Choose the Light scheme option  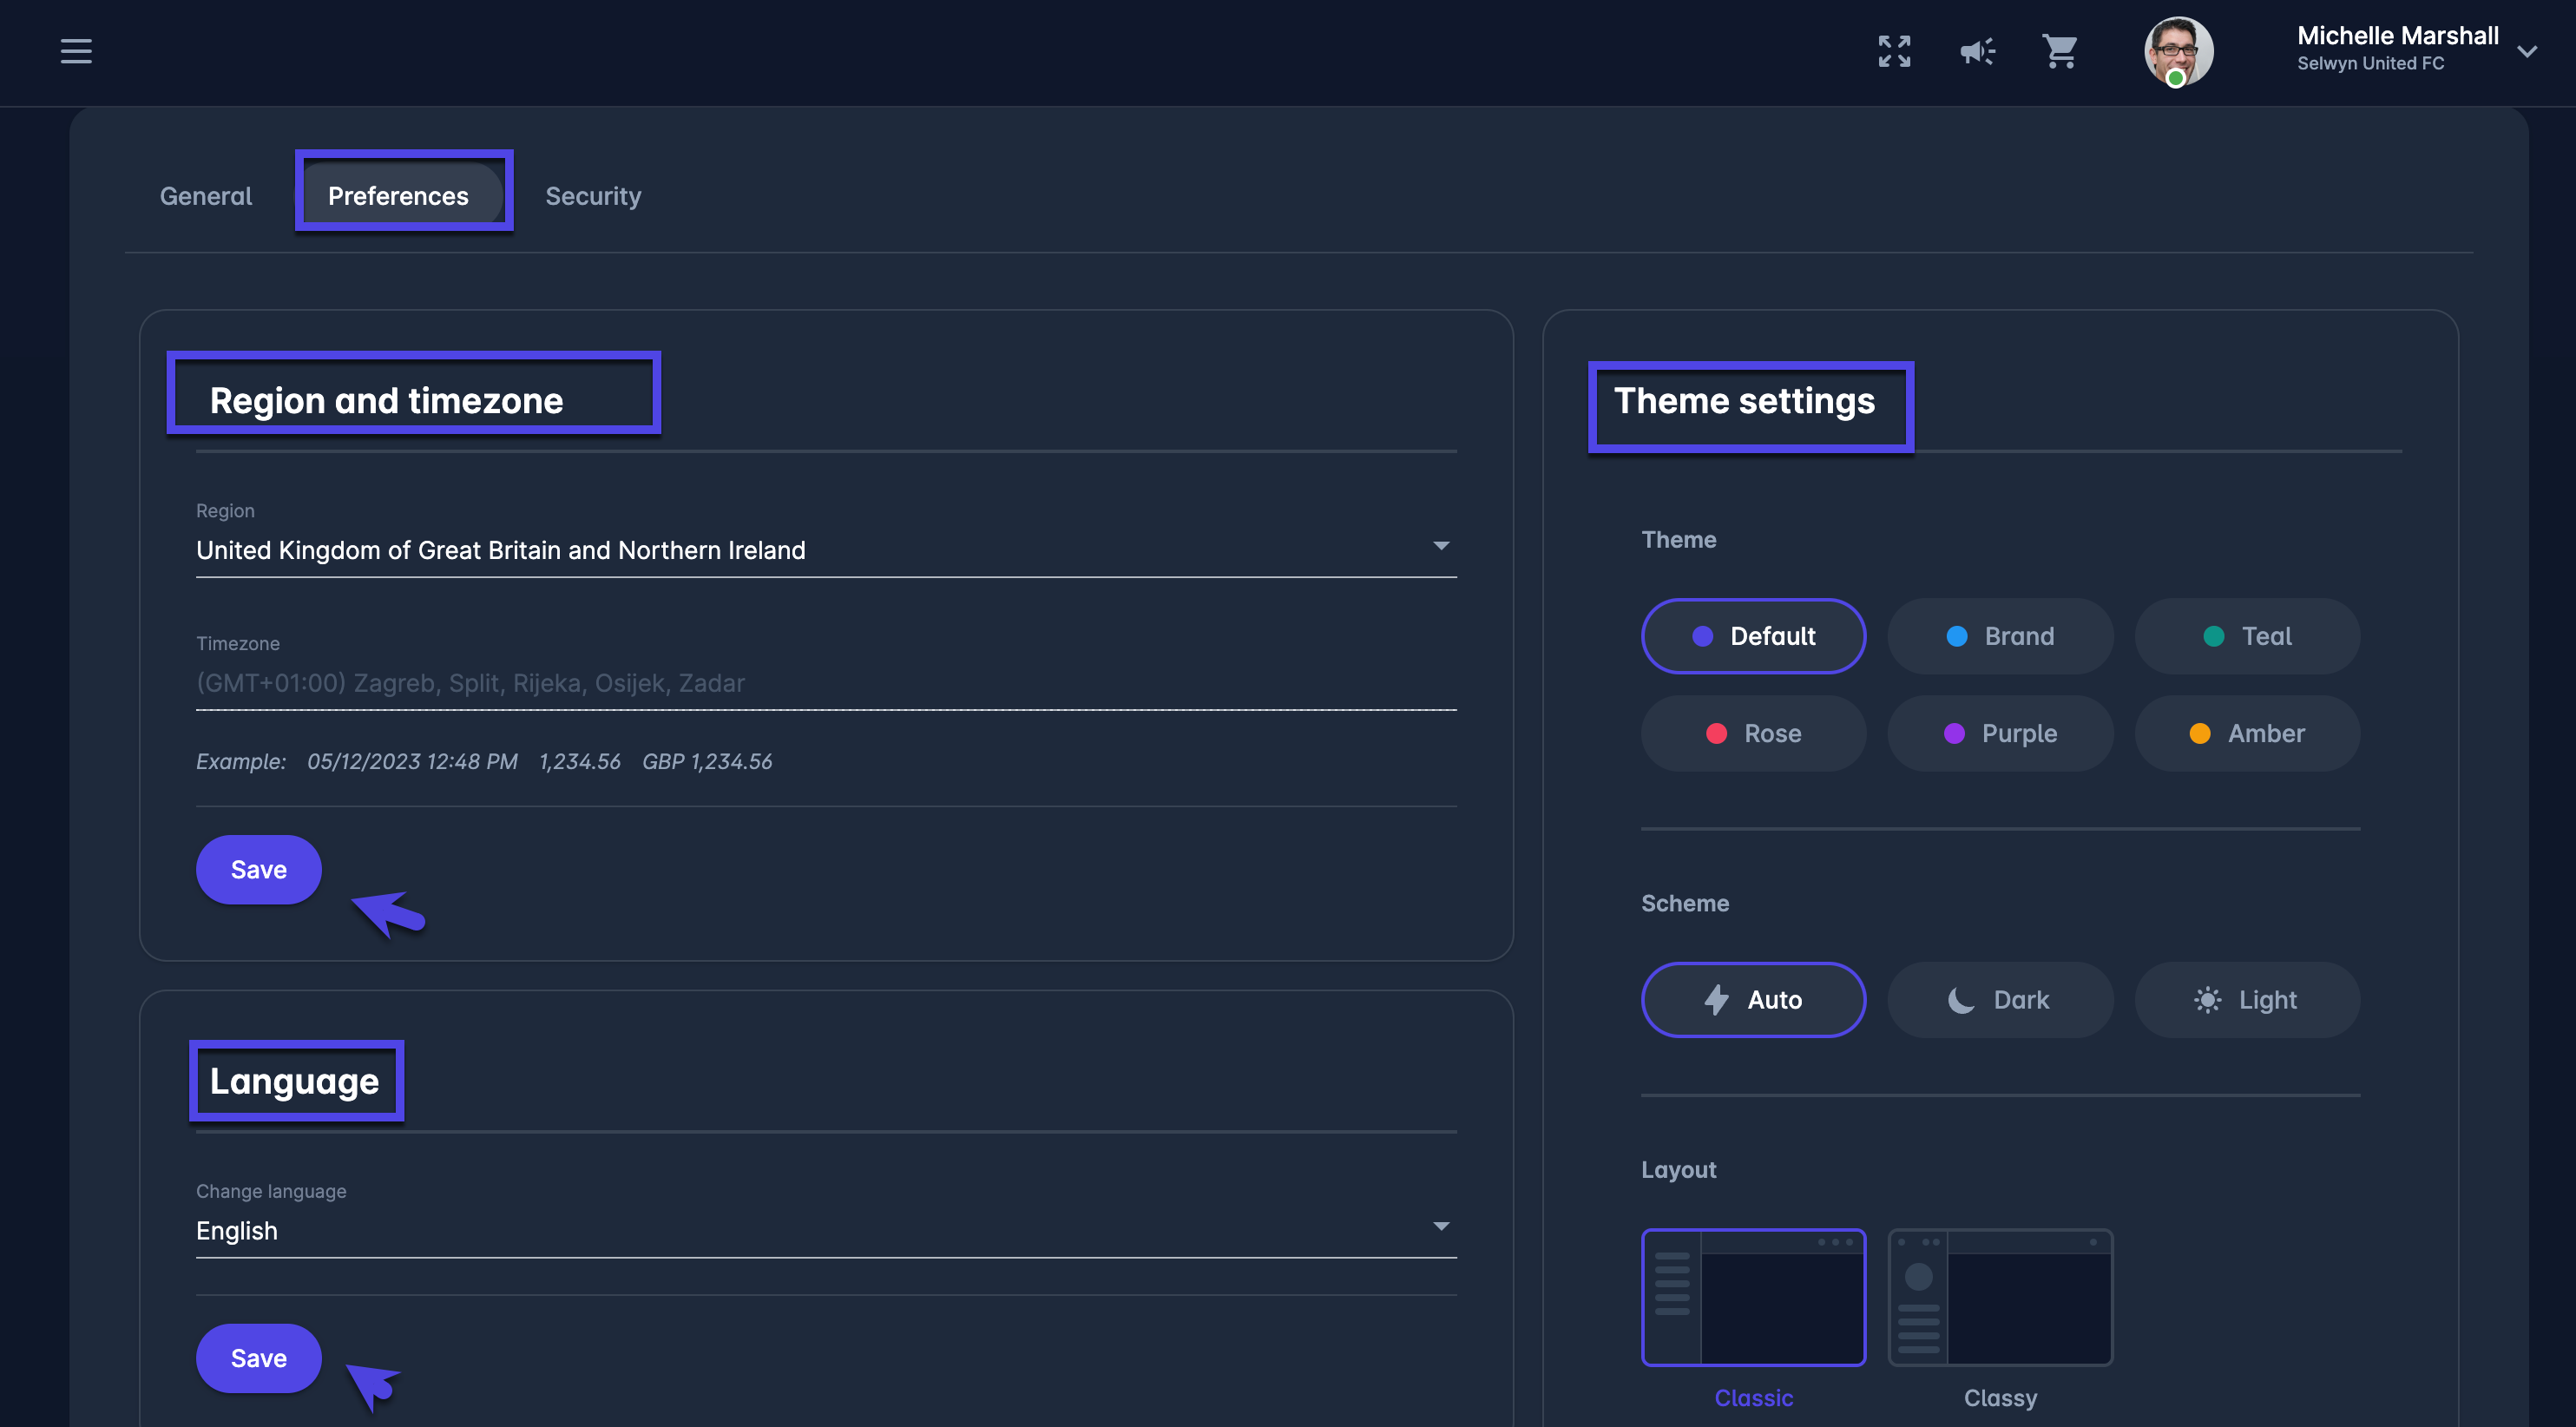pyautogui.click(x=2247, y=1000)
